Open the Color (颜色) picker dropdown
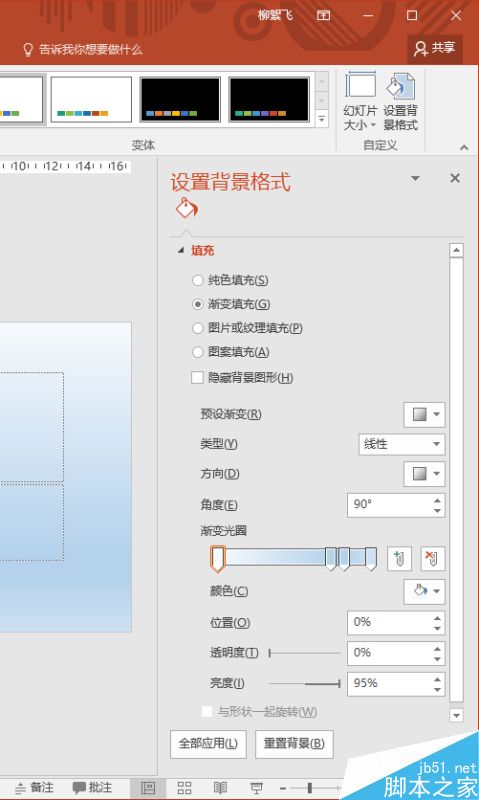This screenshot has height=800, width=479. tap(424, 591)
